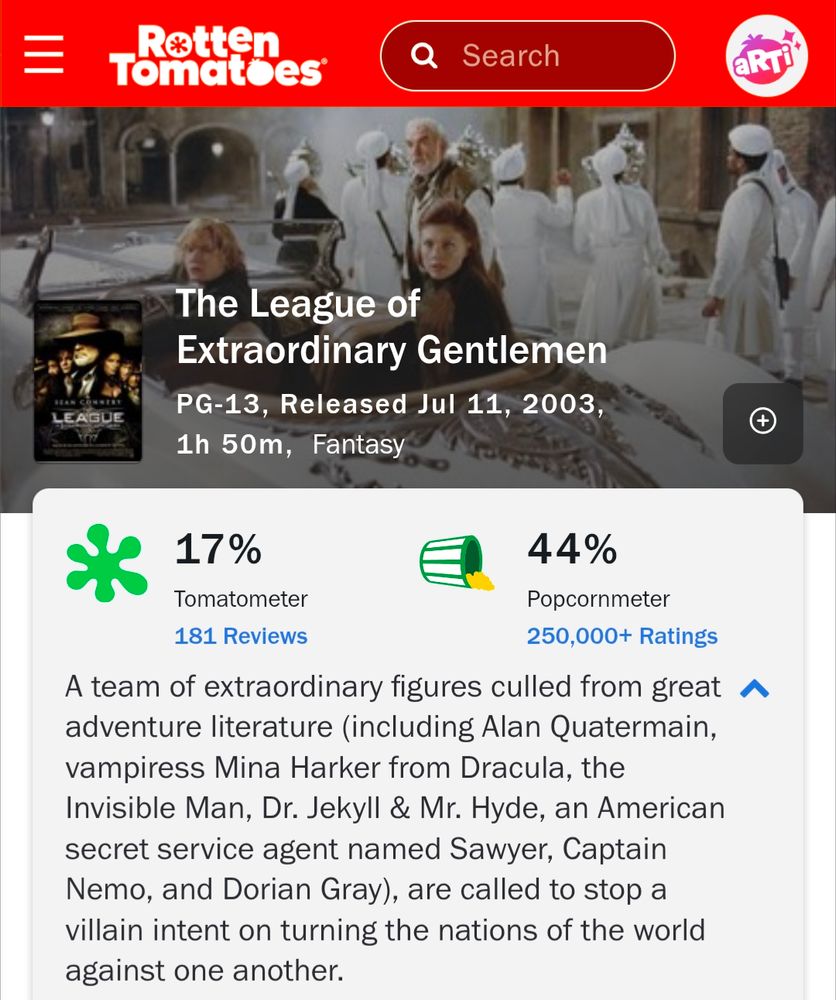Select the 44% Popcornmeter score
Image resolution: width=836 pixels, height=1000 pixels.
pos(572,549)
